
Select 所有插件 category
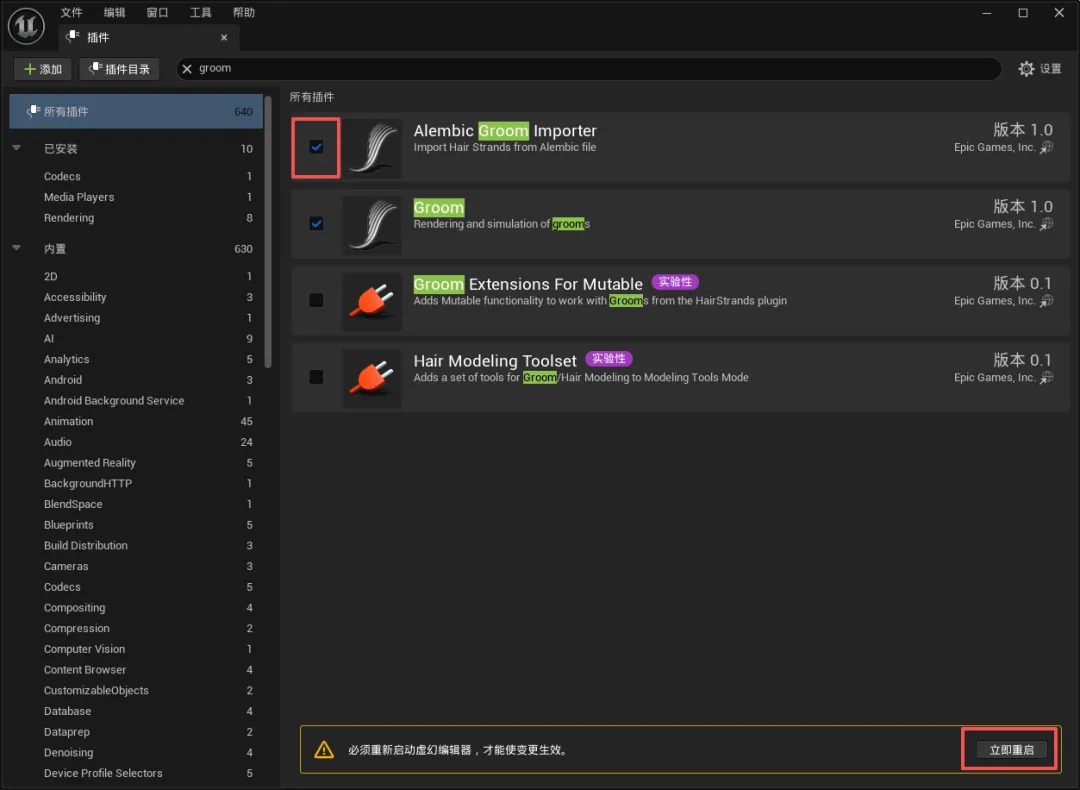(136, 112)
